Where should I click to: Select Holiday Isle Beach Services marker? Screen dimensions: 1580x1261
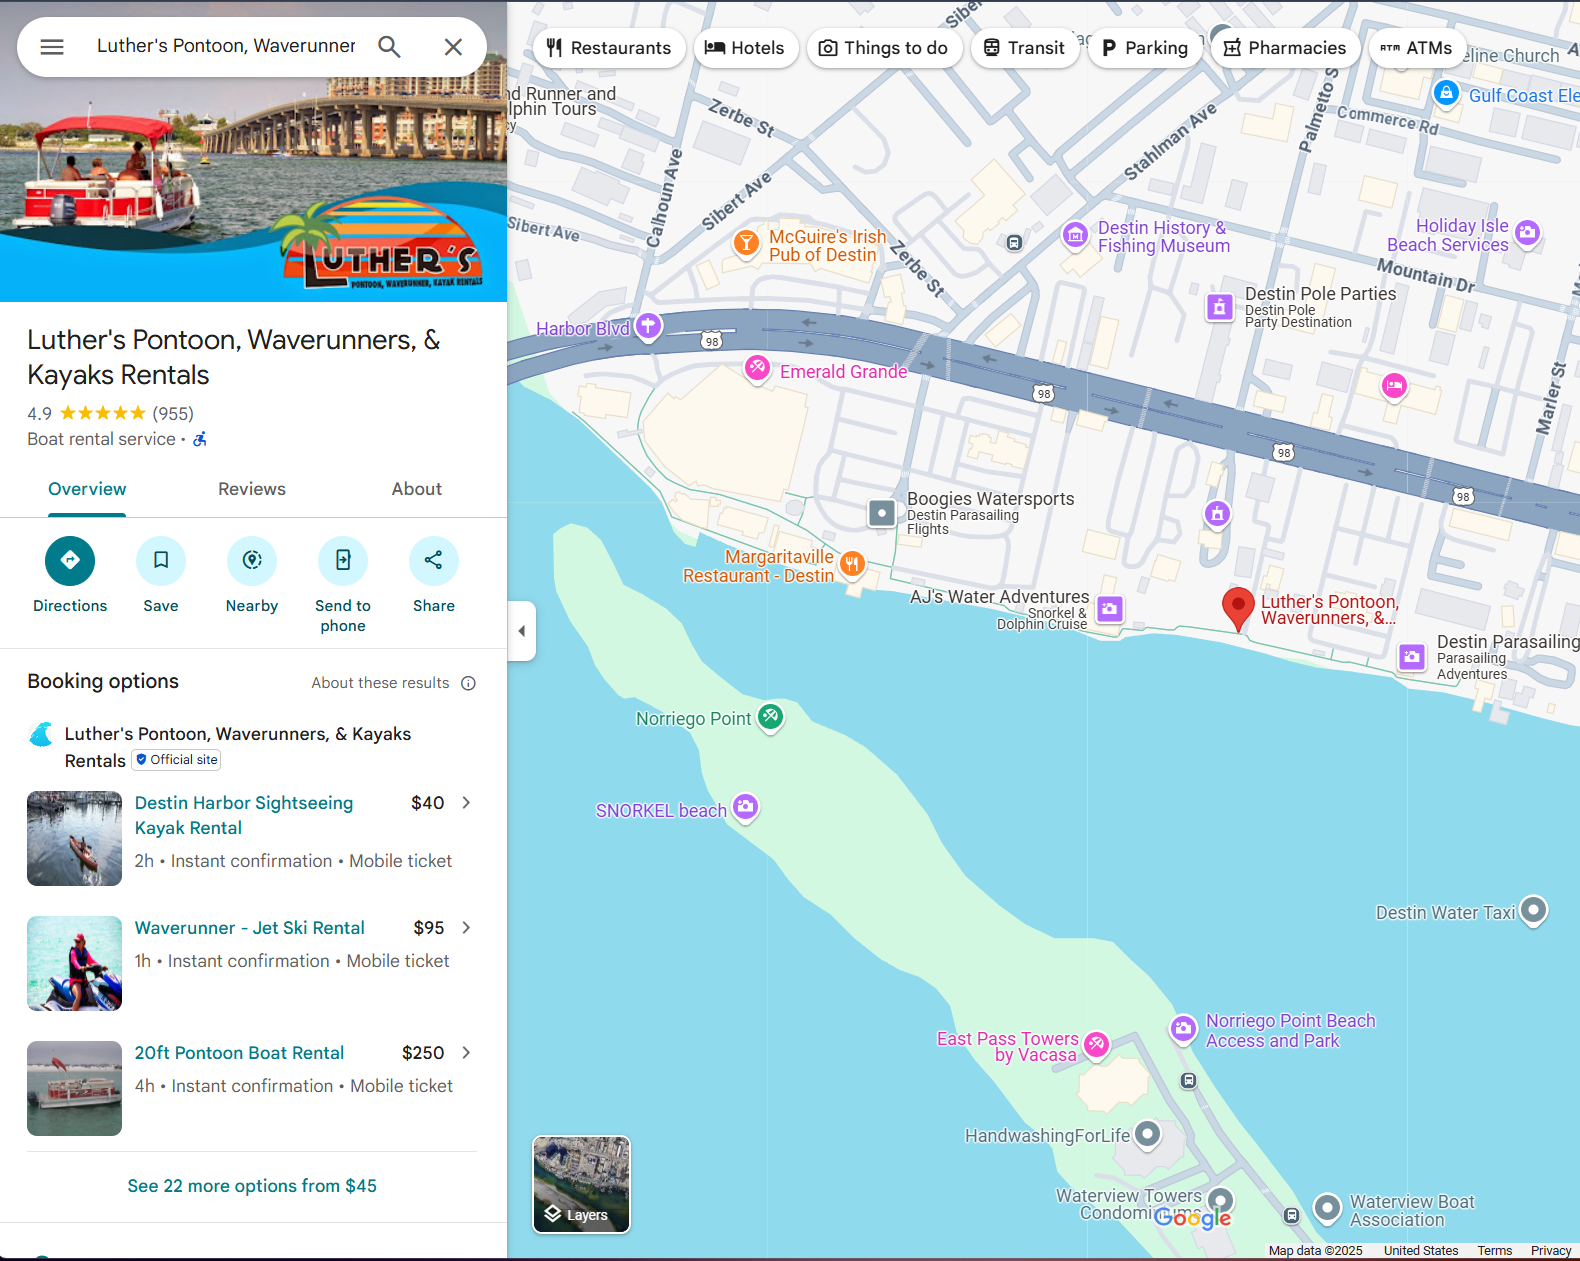point(1527,234)
